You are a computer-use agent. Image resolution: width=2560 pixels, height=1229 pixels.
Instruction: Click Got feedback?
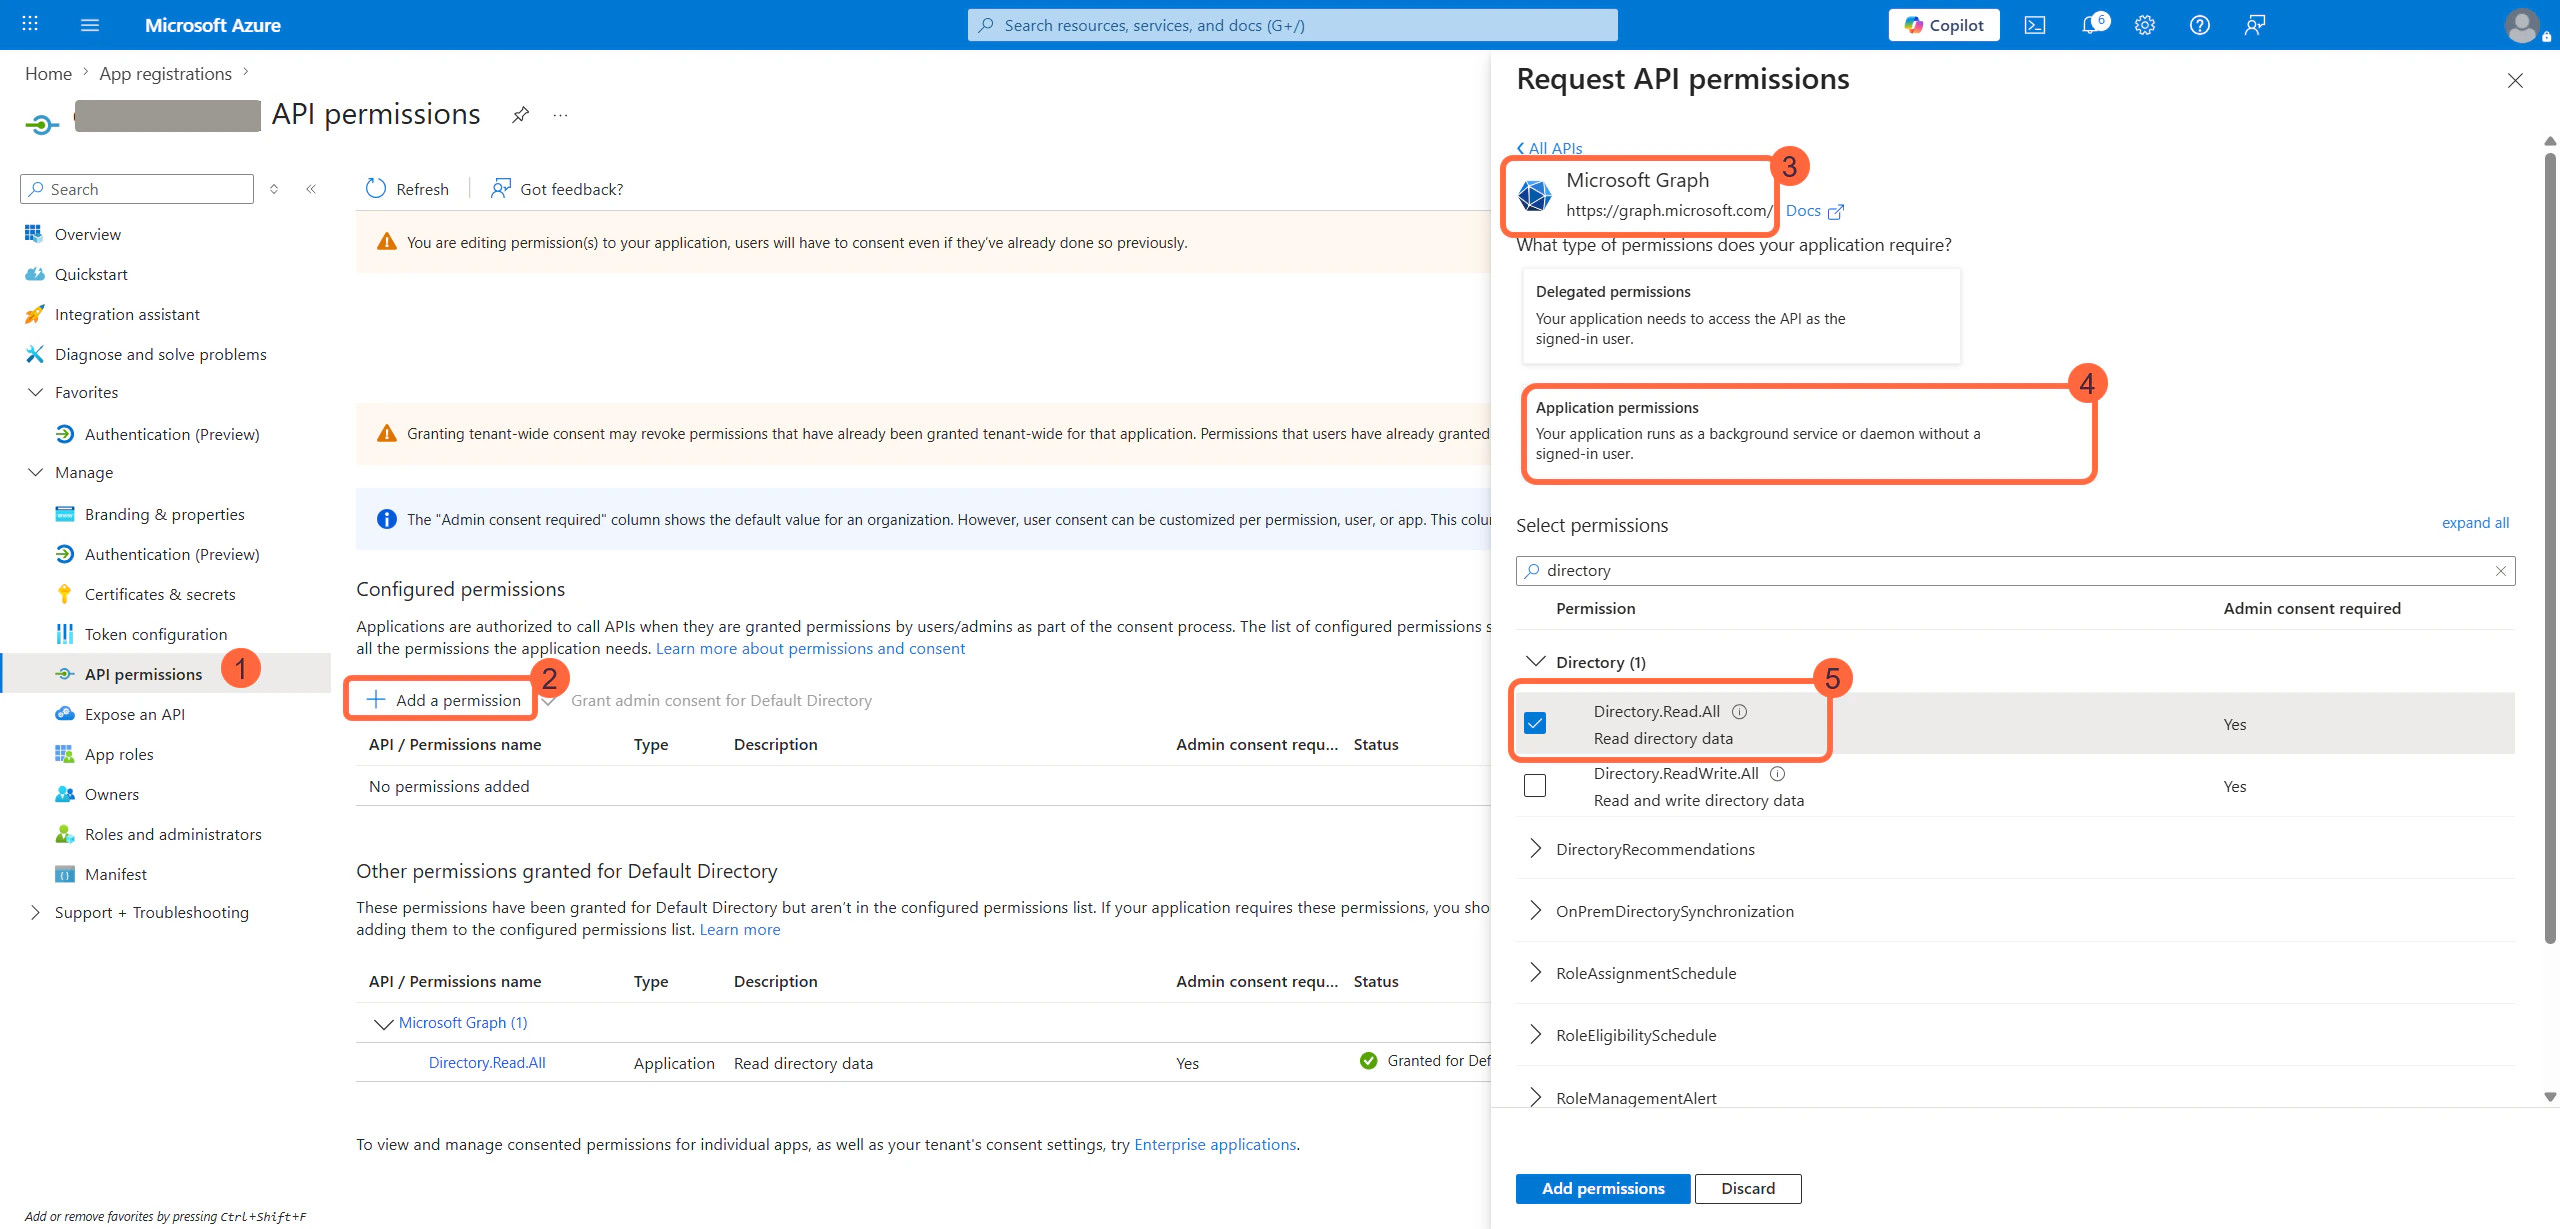pyautogui.click(x=557, y=189)
